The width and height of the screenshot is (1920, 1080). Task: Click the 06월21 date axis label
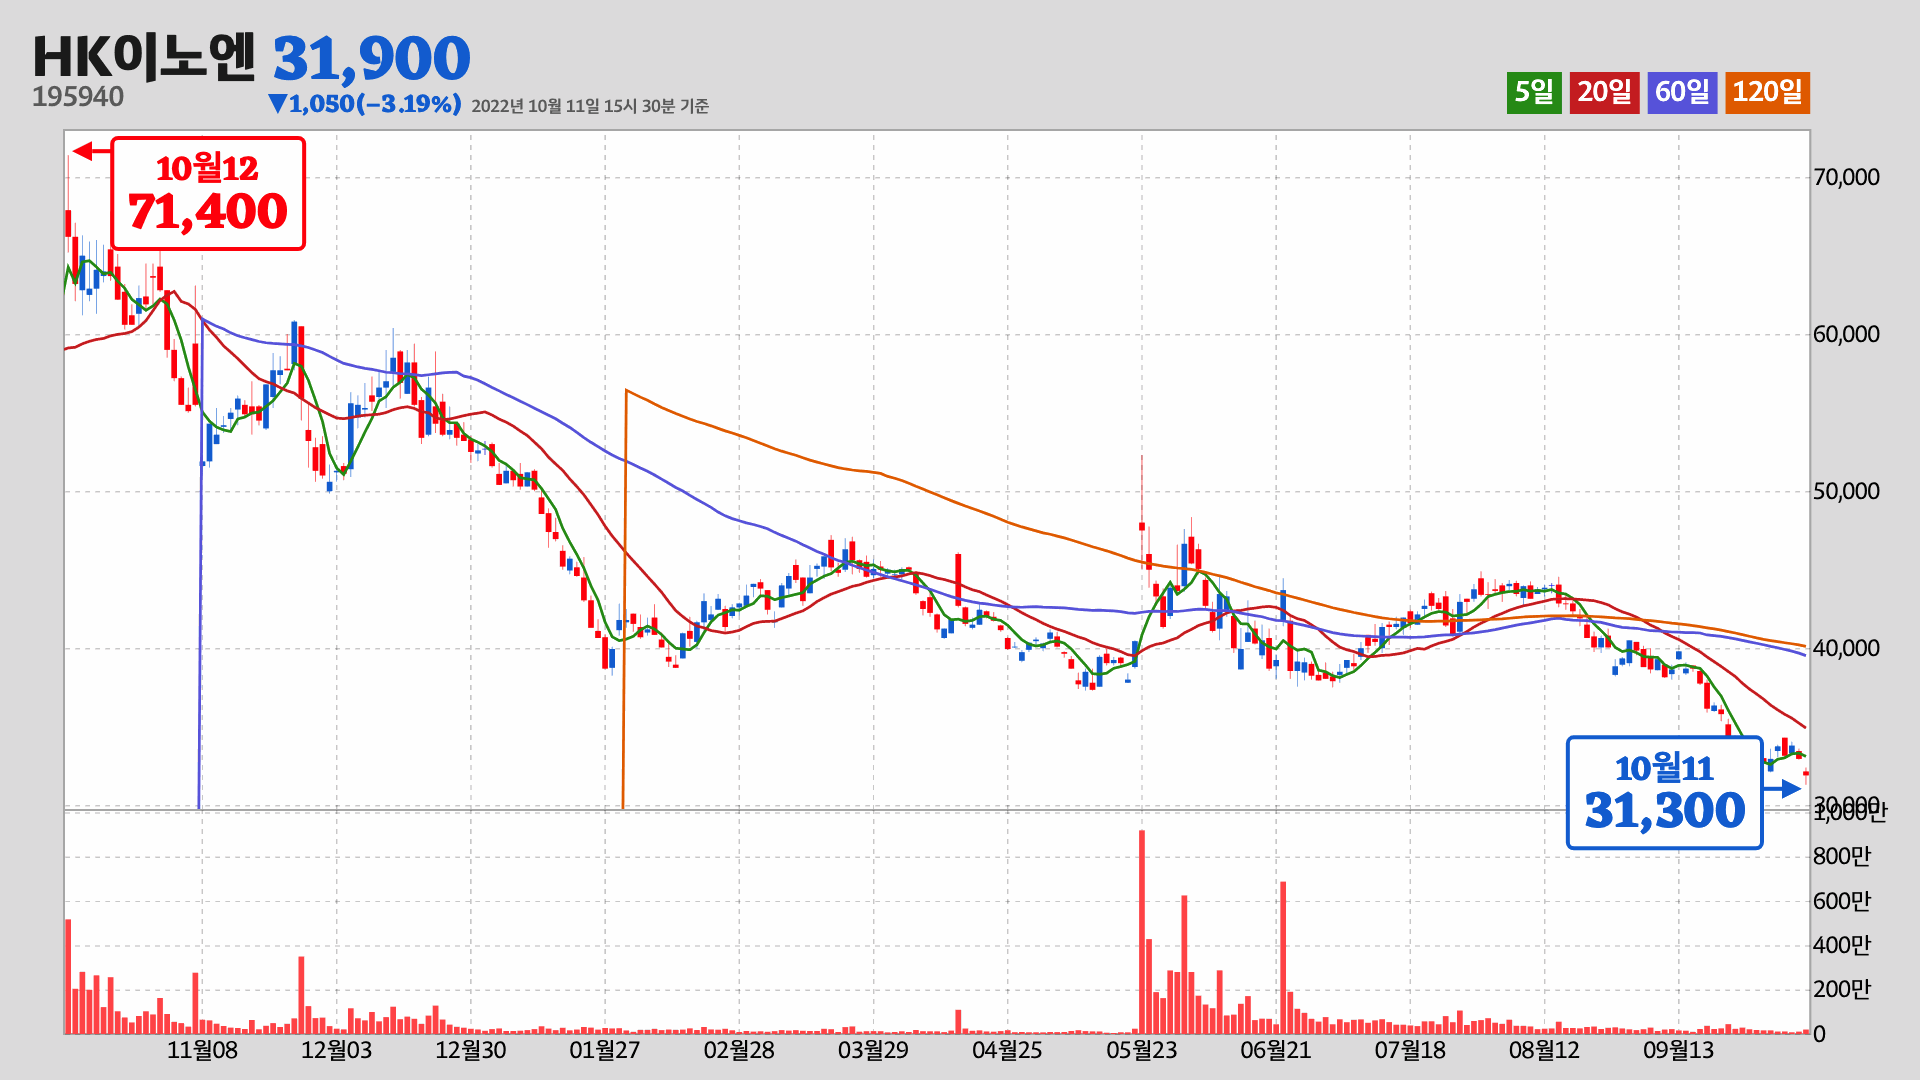point(1276,1051)
